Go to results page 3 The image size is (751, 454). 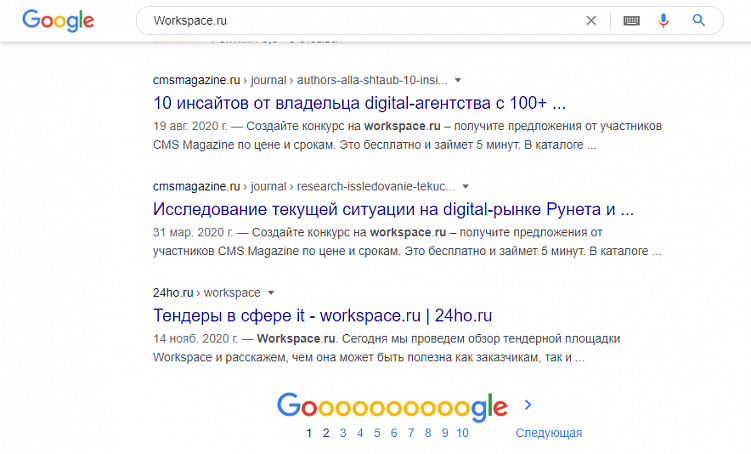343,433
